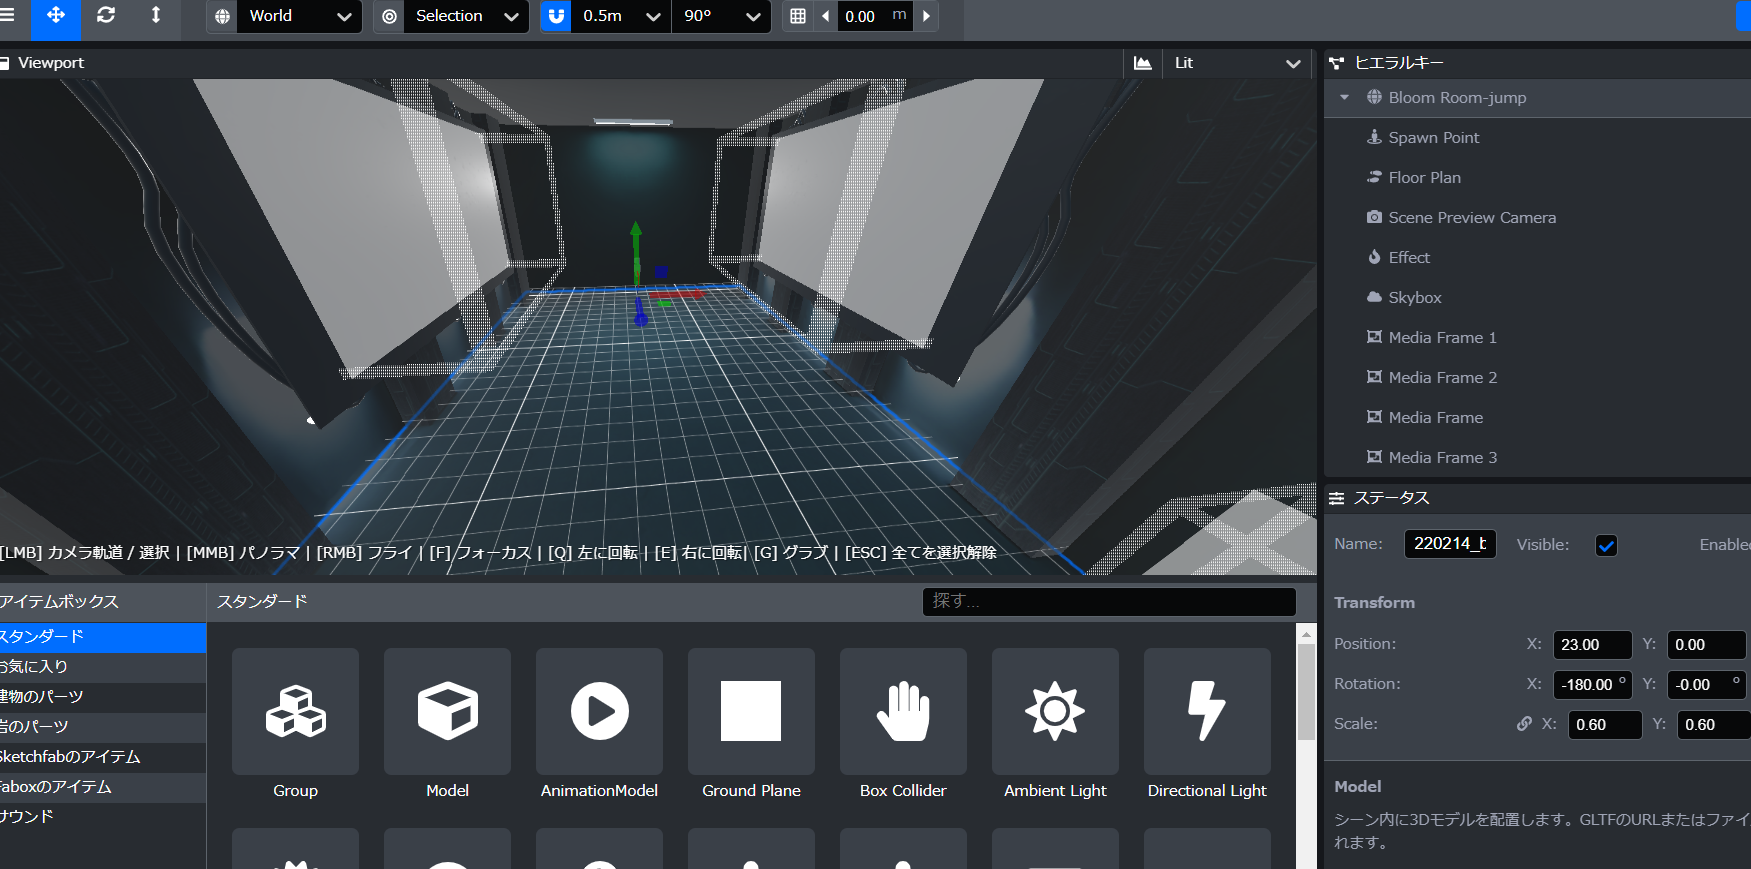Open the Selection pivot dropdown
This screenshot has width=1751, height=869.
466,16
